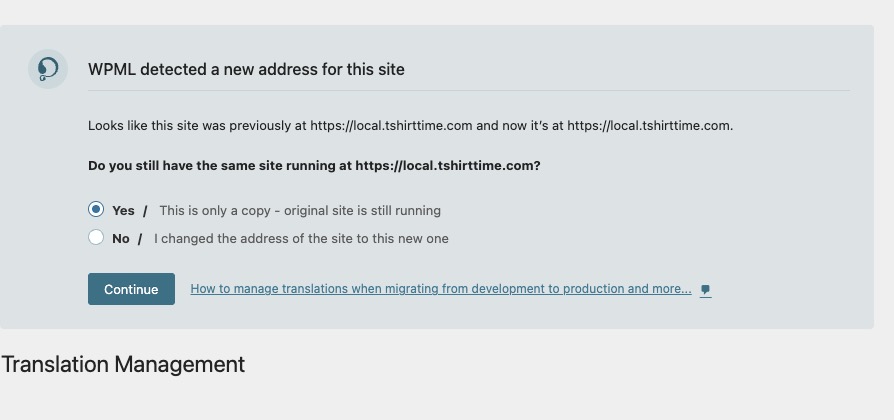Click 'This is only a copy' description text
This screenshot has height=420, width=894.
(x=300, y=211)
